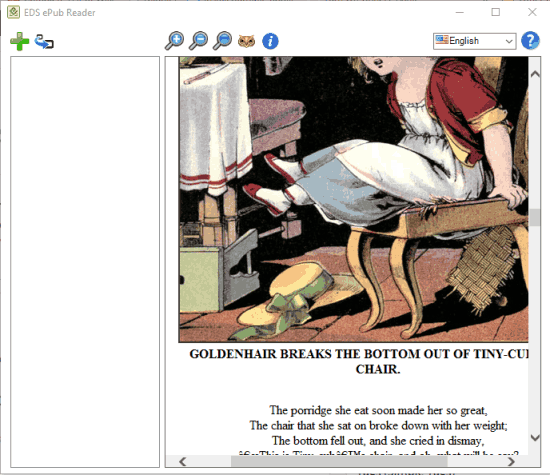
Task: Maximize the EDS ePub Reader window
Action: point(496,12)
